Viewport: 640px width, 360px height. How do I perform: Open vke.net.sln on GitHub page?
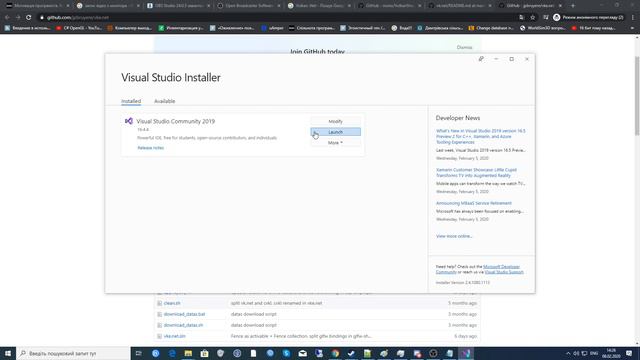(174, 336)
